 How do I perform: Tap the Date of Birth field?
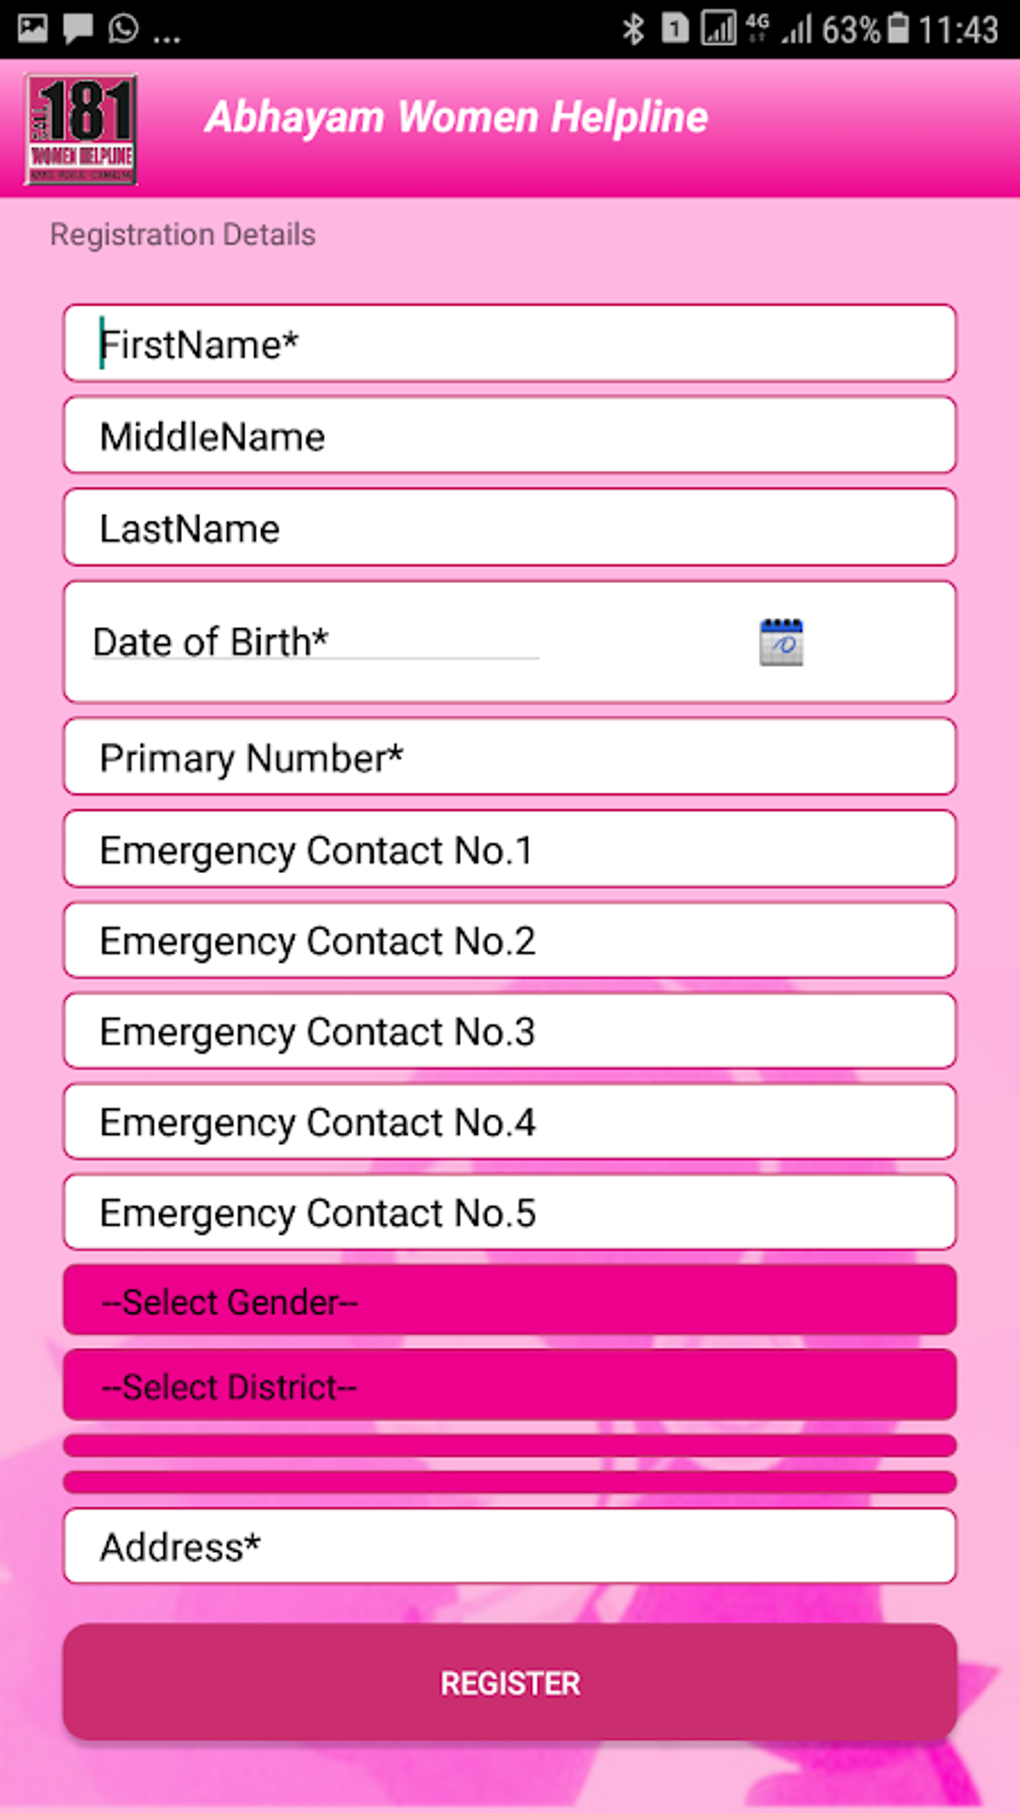click(x=315, y=642)
